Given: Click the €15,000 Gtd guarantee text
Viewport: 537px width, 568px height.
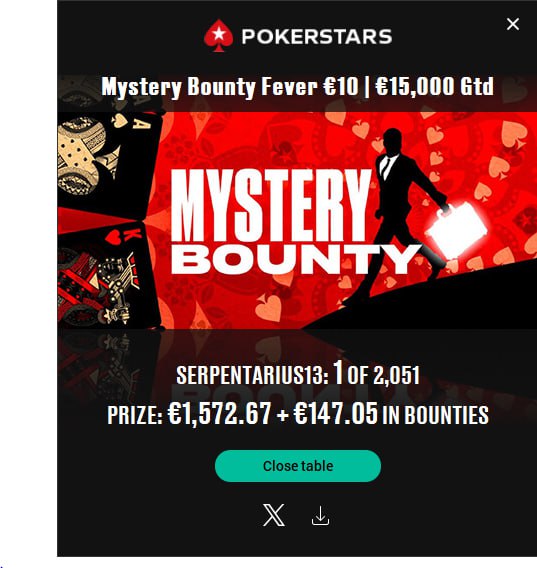Looking at the screenshot, I should point(434,86).
